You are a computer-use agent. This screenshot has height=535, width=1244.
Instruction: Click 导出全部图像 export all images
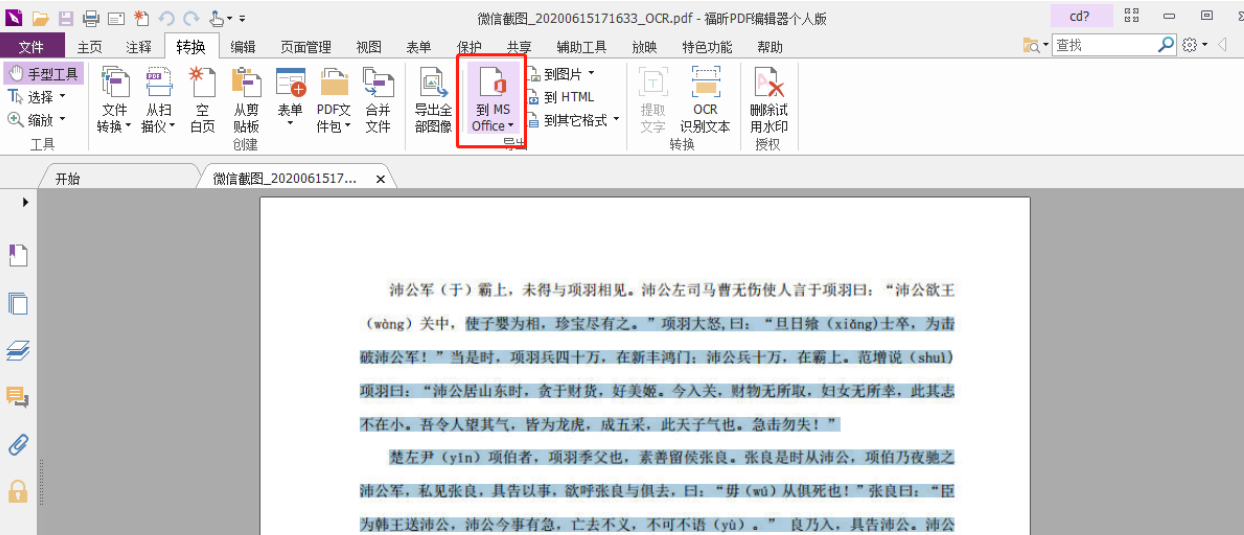pyautogui.click(x=433, y=100)
